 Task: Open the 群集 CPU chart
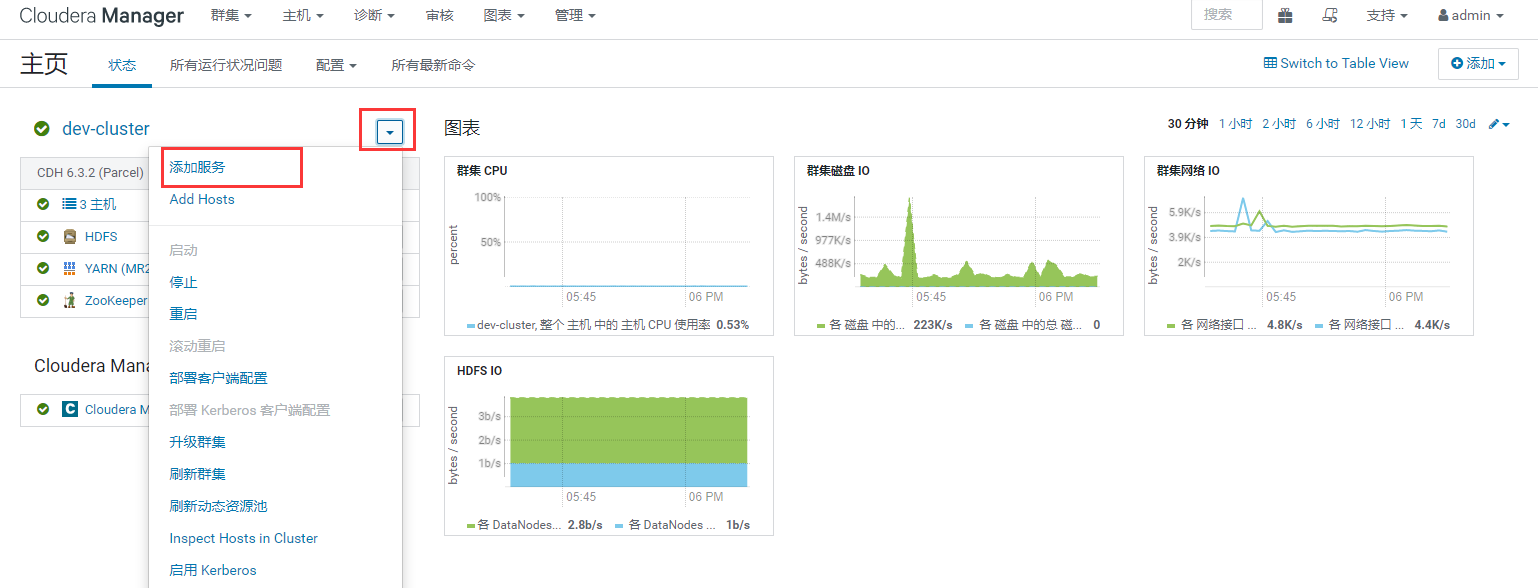609,246
